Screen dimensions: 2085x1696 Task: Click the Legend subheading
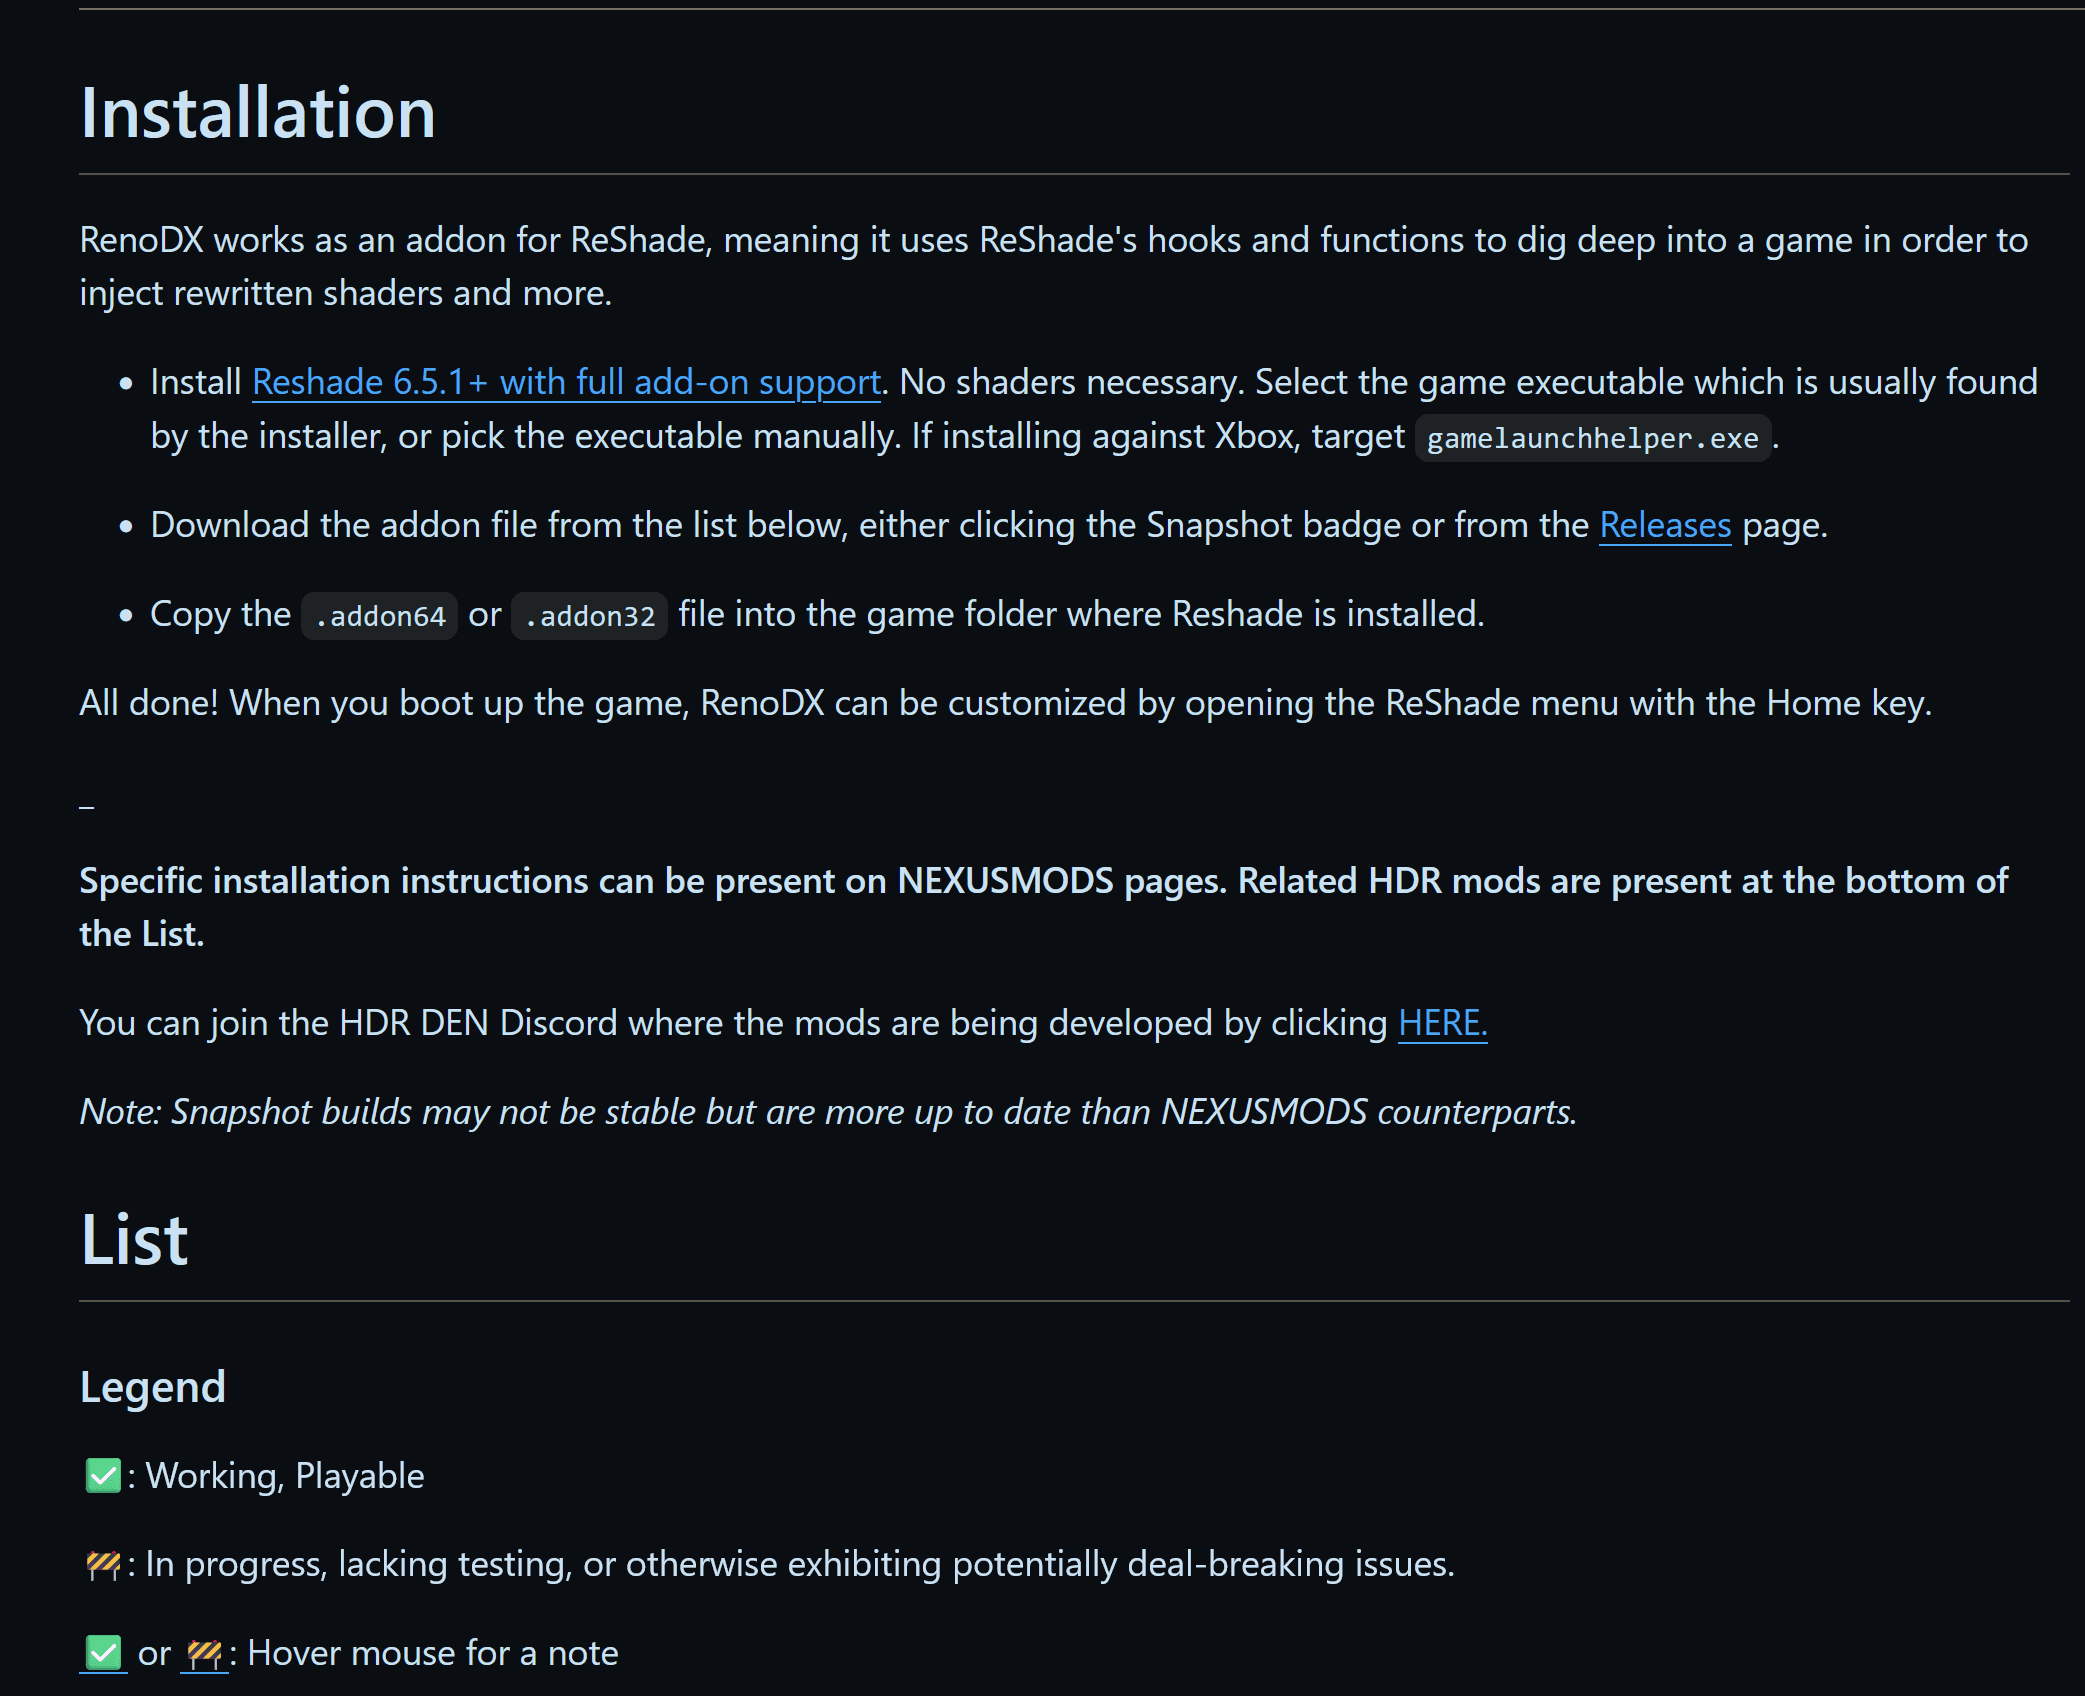click(x=152, y=1387)
